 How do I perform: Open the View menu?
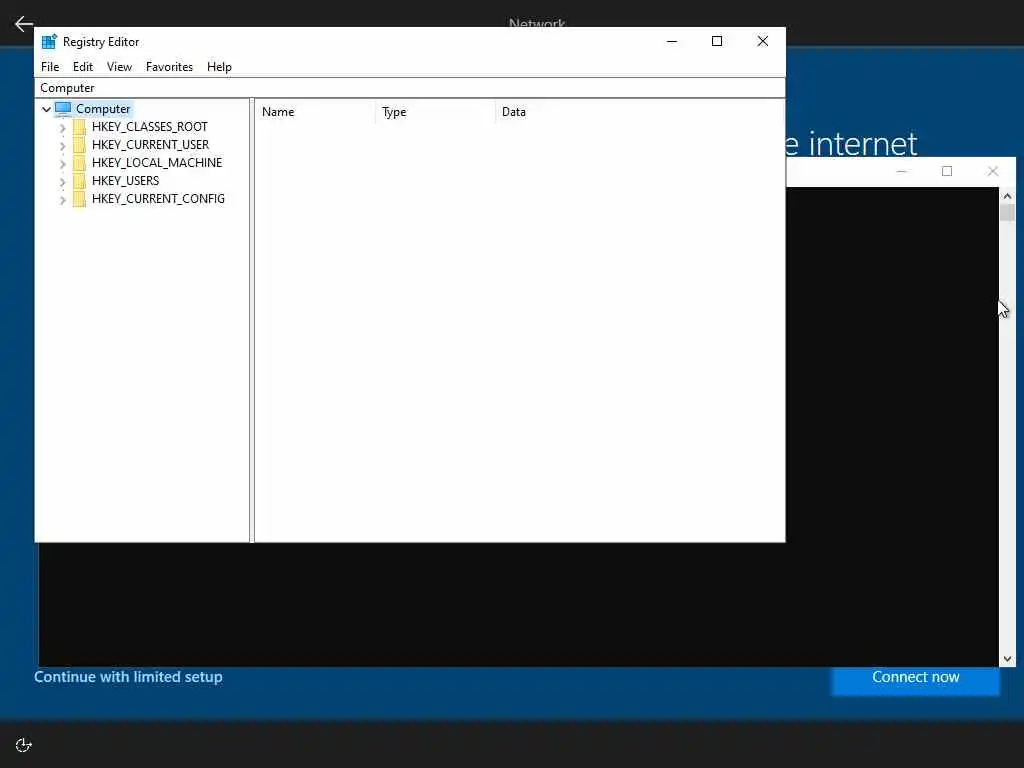pos(120,67)
